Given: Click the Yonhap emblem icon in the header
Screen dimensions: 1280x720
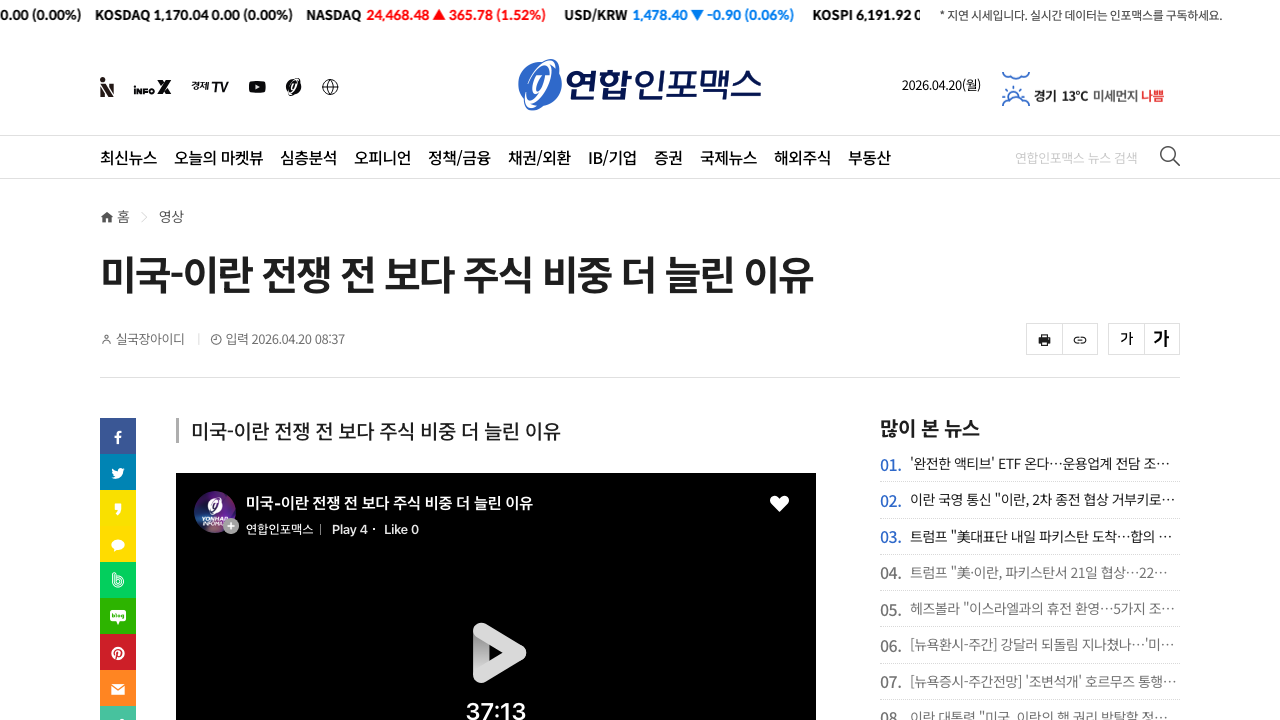Looking at the screenshot, I should pyautogui.click(x=293, y=87).
